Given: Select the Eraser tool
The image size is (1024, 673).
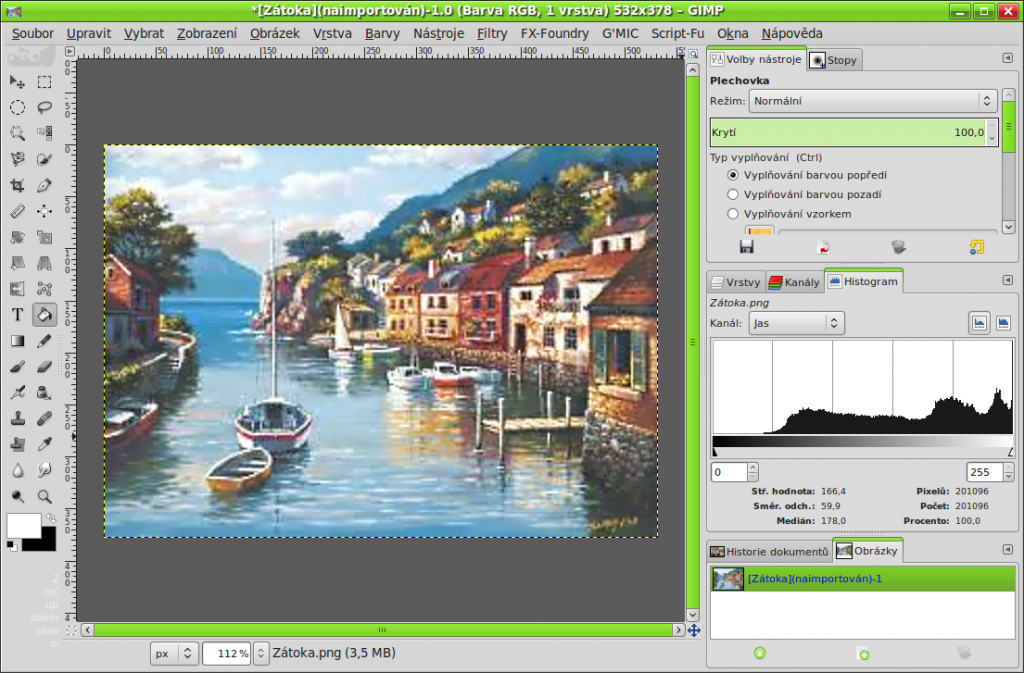Looking at the screenshot, I should tap(44, 367).
